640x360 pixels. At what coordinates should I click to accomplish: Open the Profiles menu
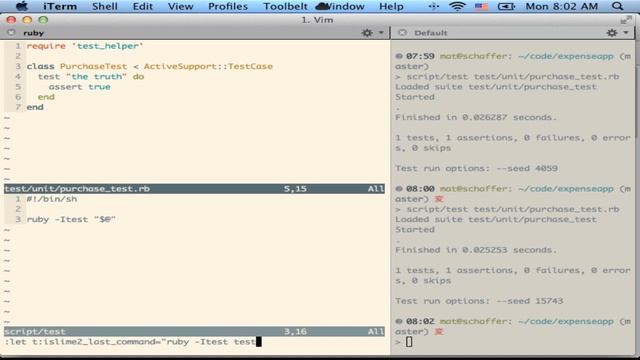(x=228, y=7)
